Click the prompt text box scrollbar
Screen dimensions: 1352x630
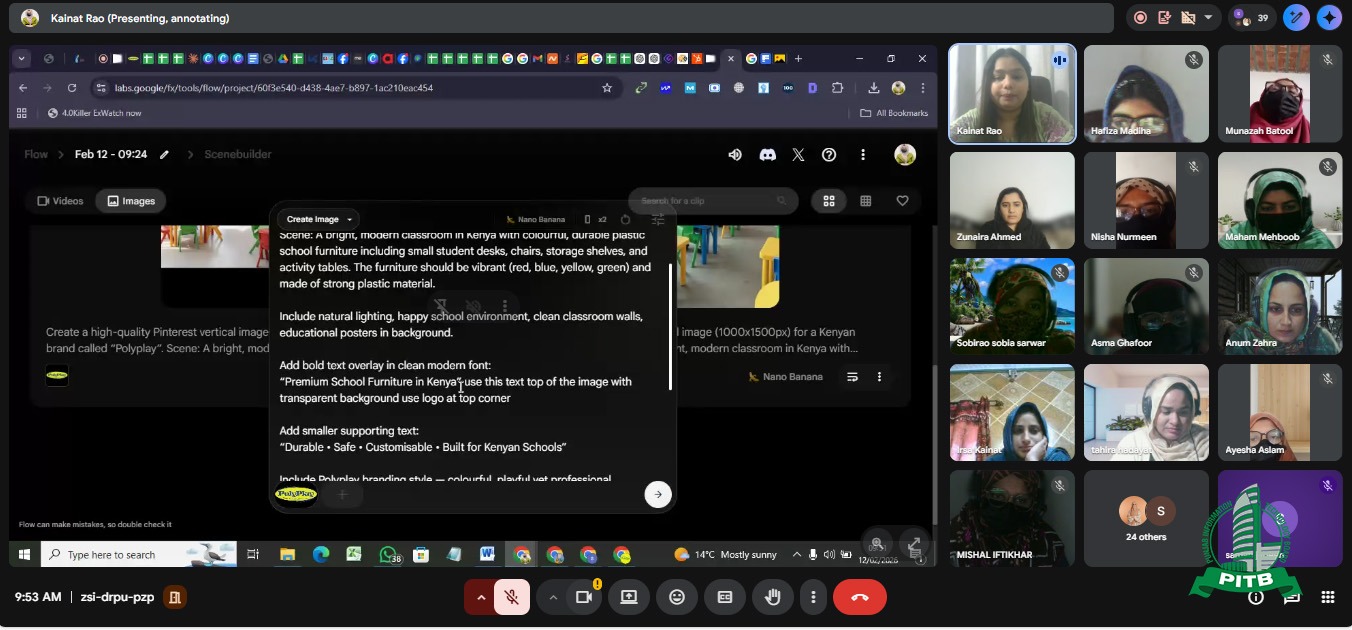(670, 327)
